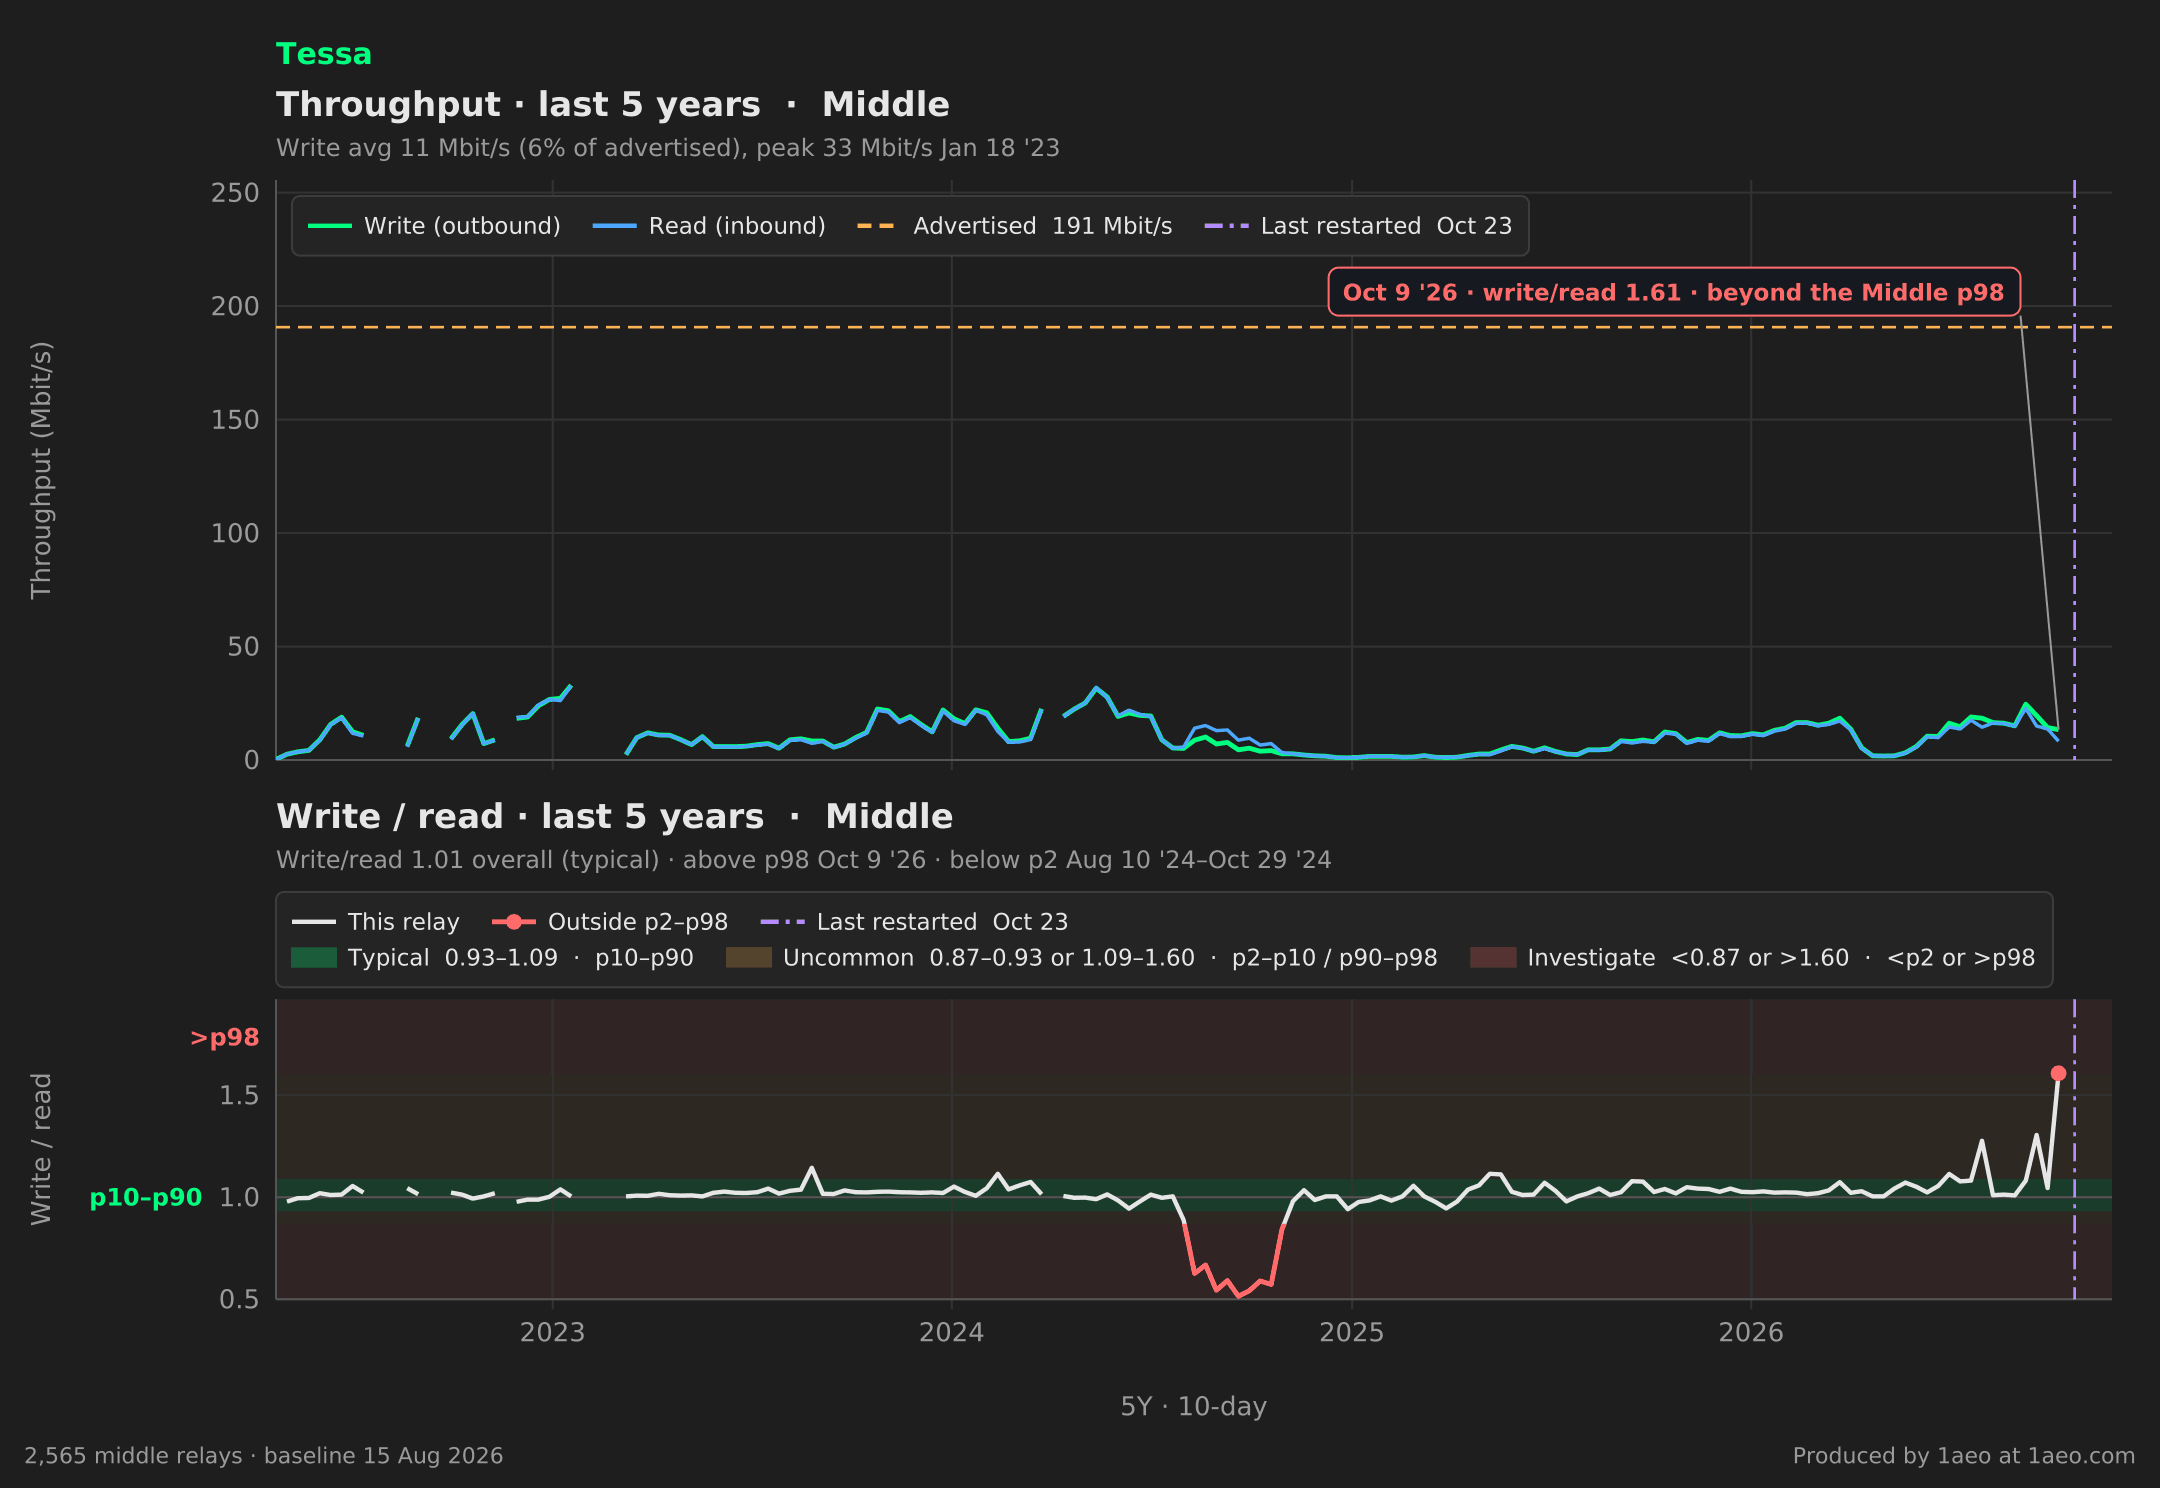The image size is (2160, 1488).
Task: Click the p10–p90 axis label
Action: tap(146, 1197)
